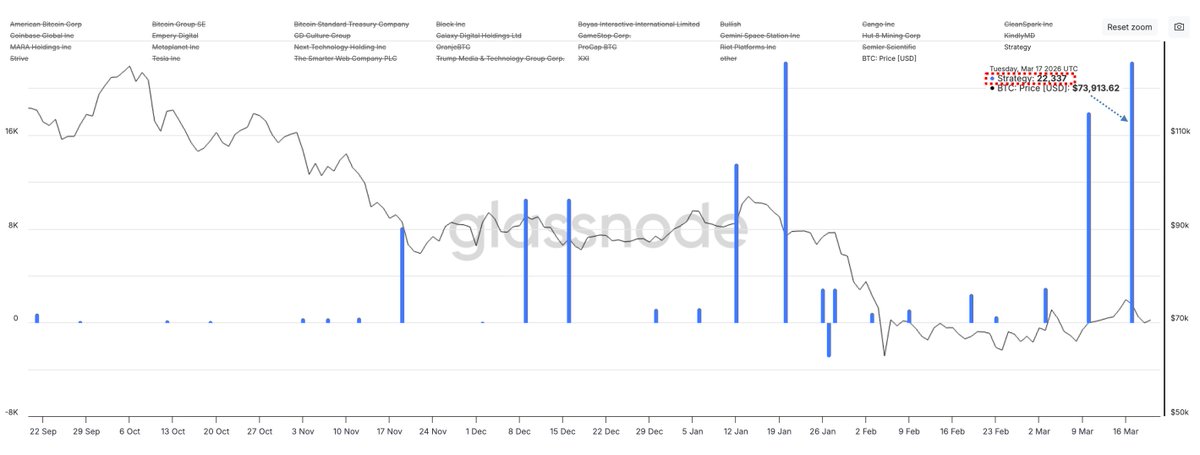Toggle Bitcoin Group SE legend entry
This screenshot has width=1200, height=455.
tap(181, 23)
